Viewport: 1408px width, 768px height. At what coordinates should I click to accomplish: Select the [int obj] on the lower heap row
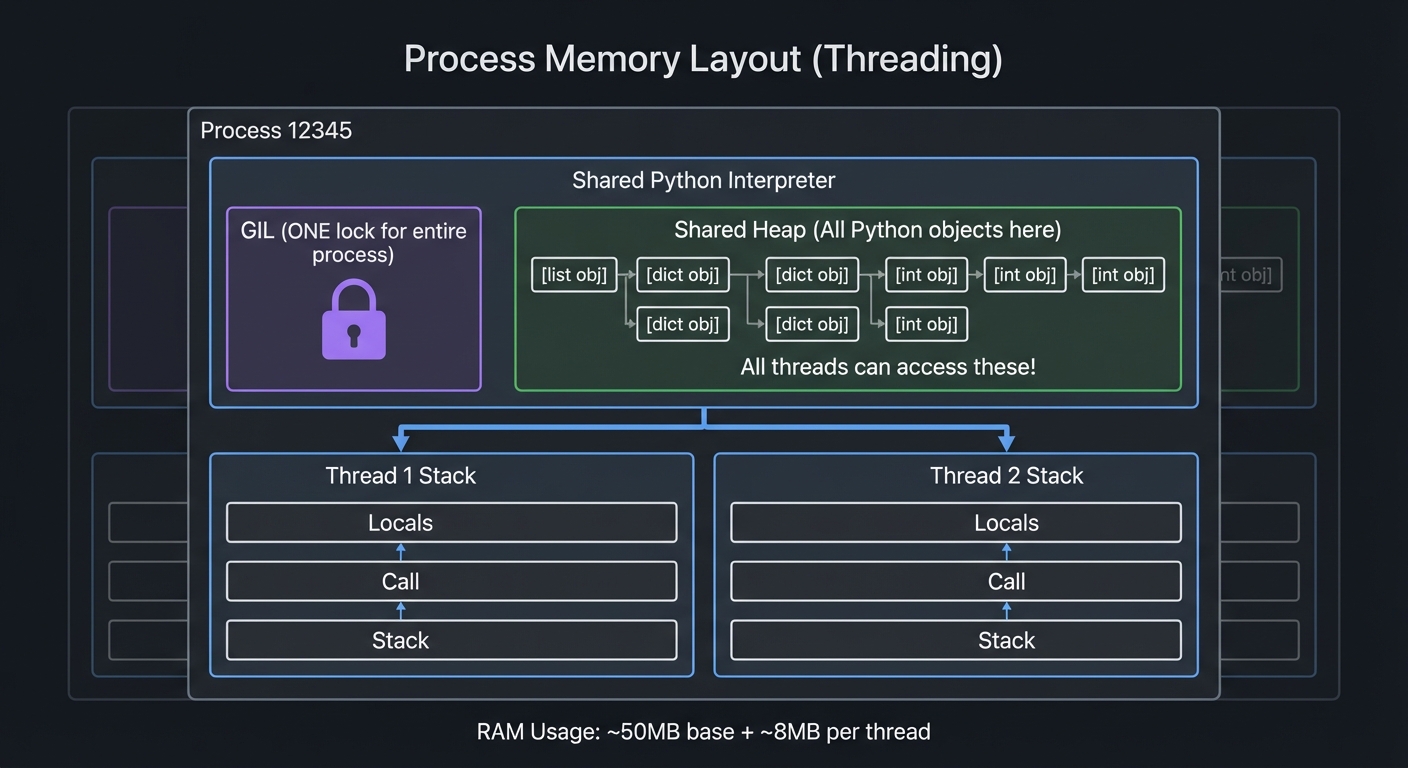[x=926, y=324]
